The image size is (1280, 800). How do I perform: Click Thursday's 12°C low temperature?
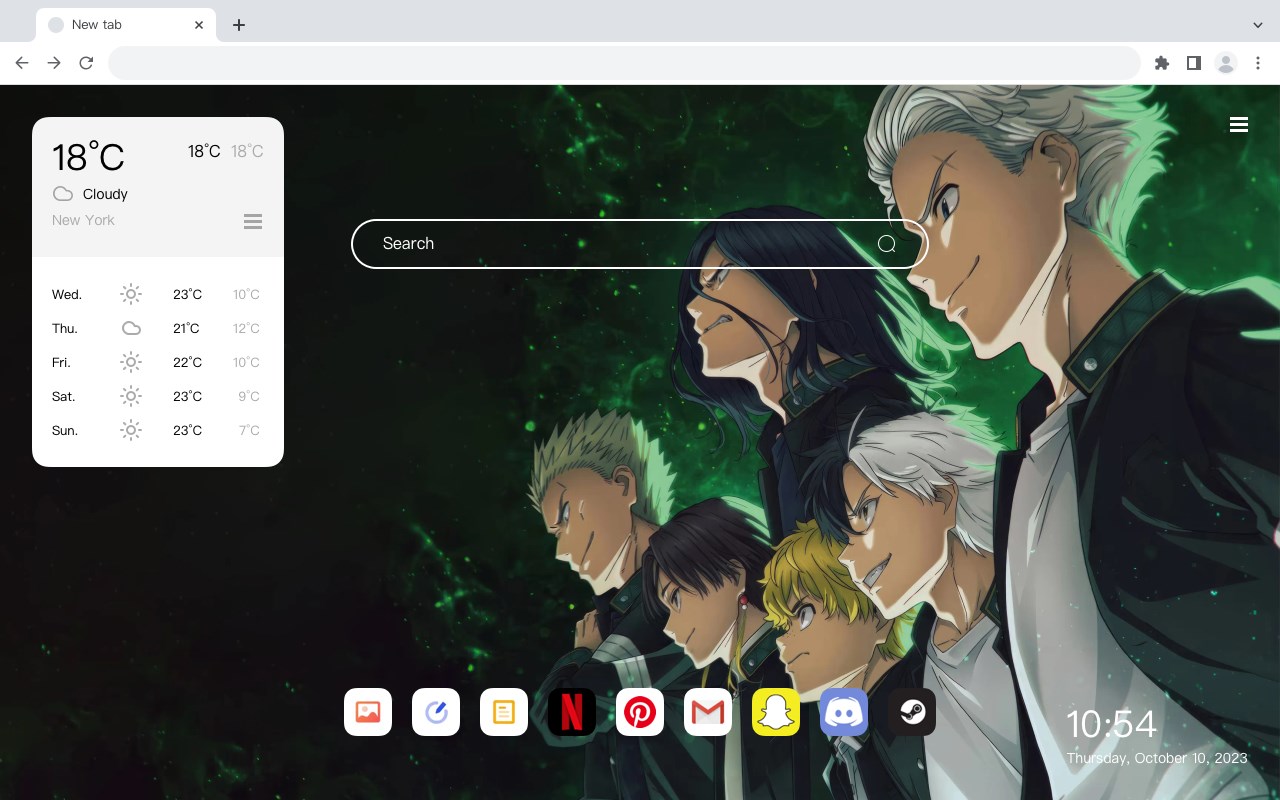[246, 328]
